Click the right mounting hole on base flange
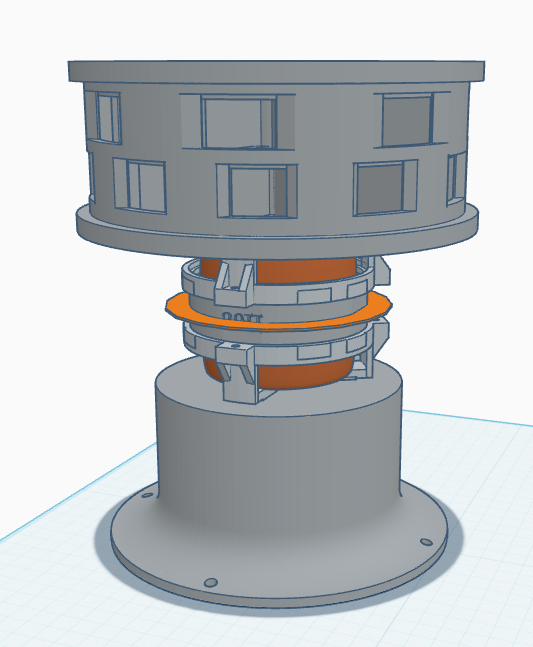This screenshot has width=533, height=647. 426,542
